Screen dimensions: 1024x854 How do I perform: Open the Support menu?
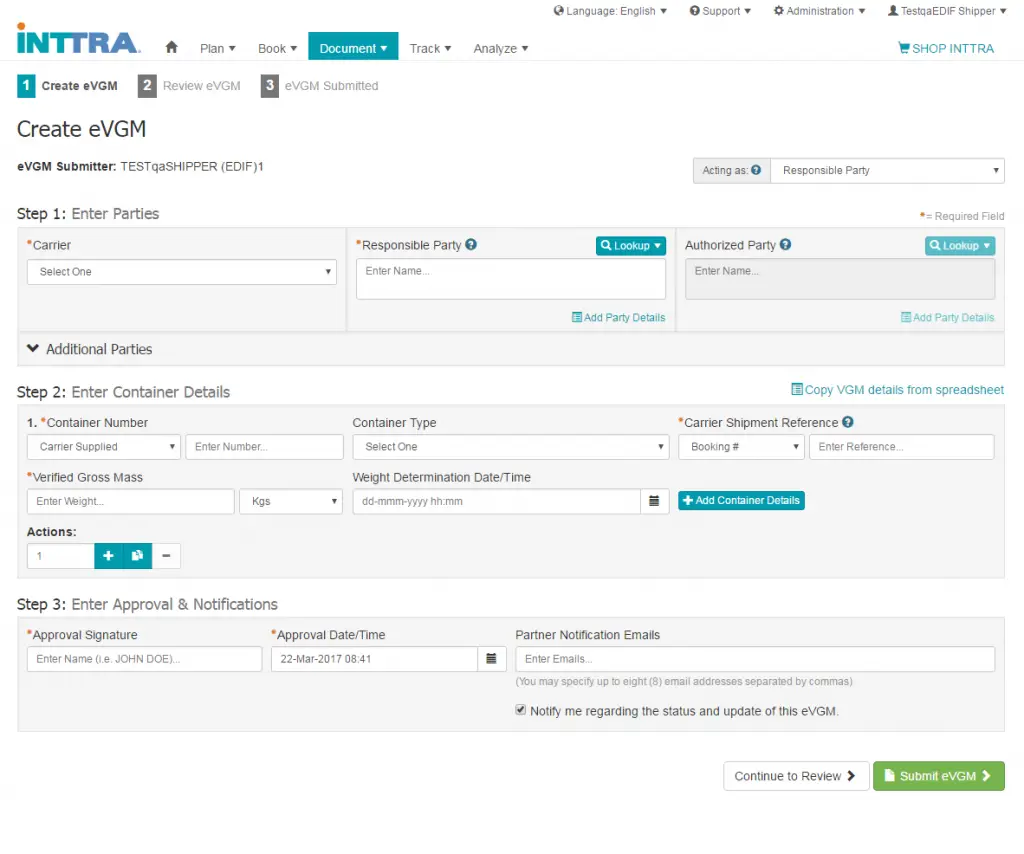tap(720, 11)
